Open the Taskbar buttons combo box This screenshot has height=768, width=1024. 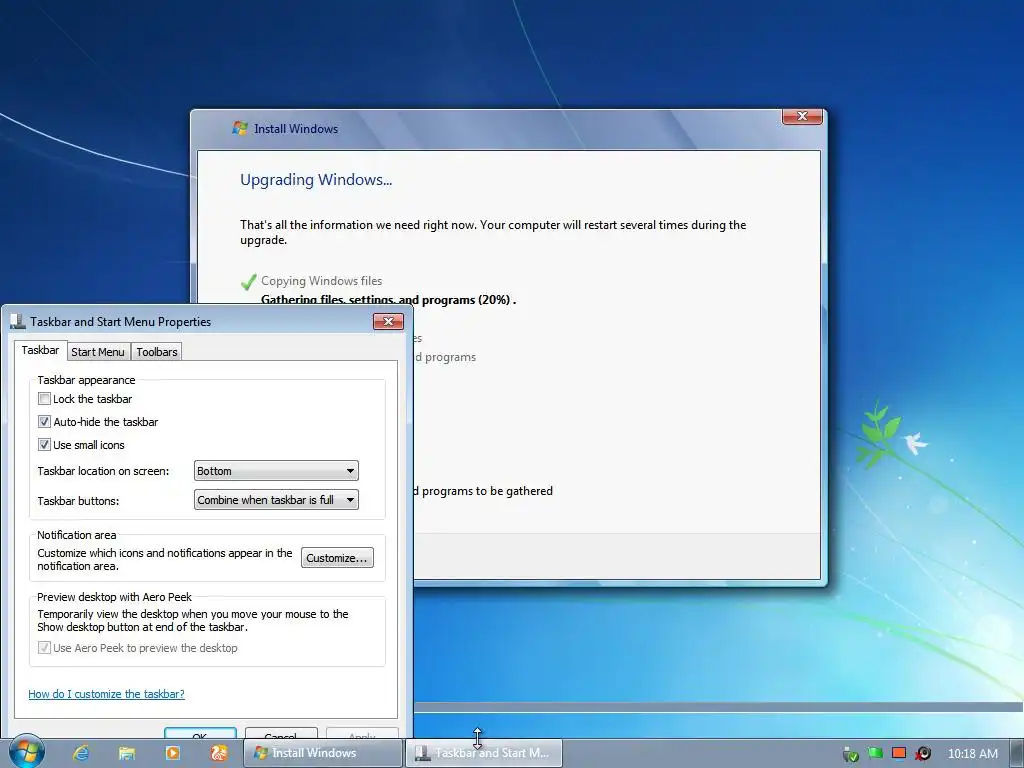click(276, 500)
